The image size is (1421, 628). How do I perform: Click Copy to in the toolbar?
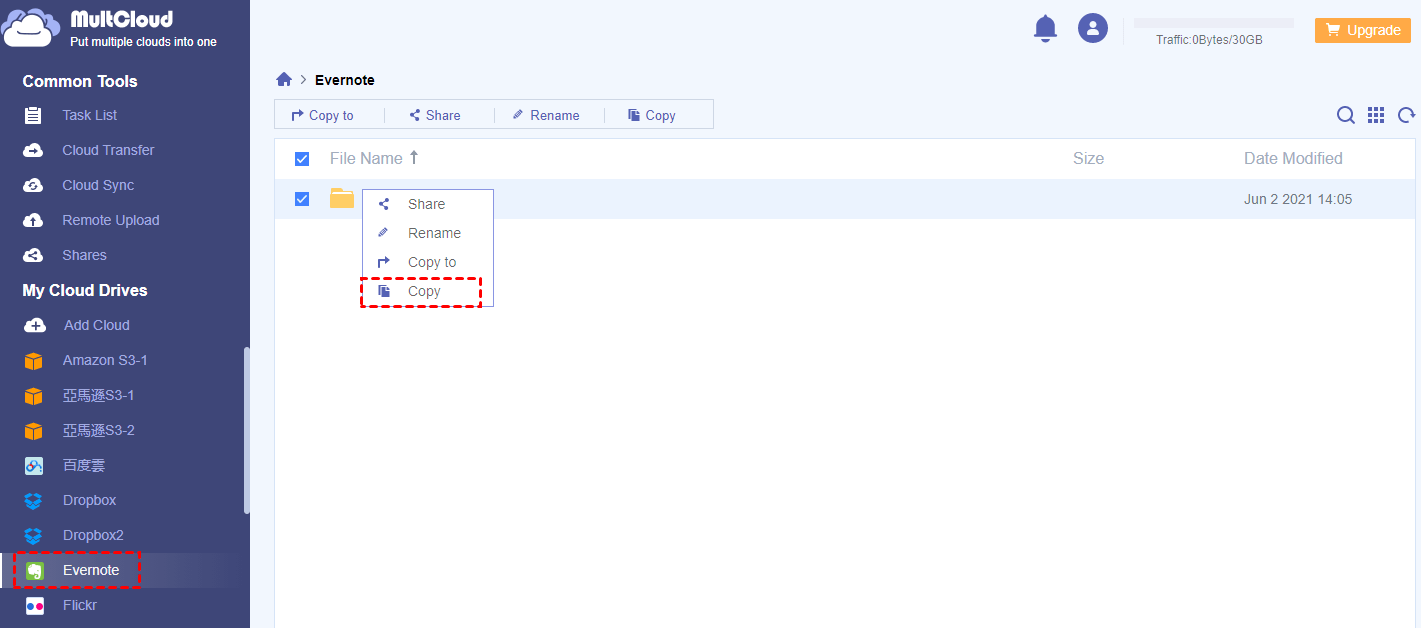click(x=322, y=115)
